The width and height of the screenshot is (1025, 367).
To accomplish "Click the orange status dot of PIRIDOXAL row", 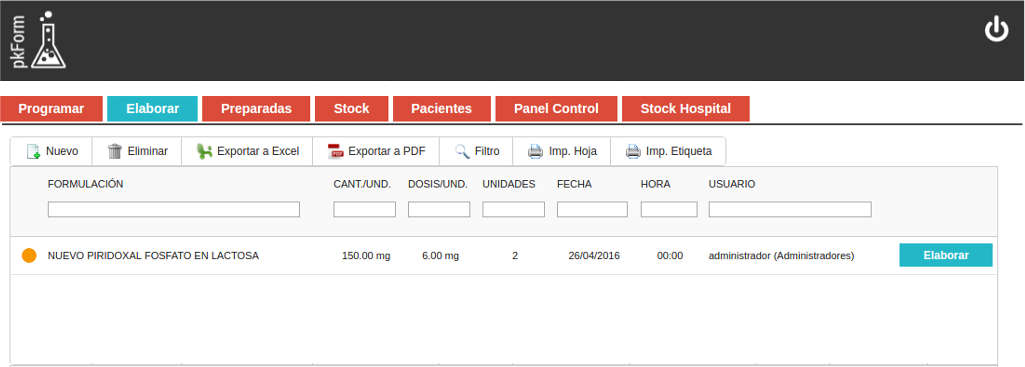I will 29,256.
